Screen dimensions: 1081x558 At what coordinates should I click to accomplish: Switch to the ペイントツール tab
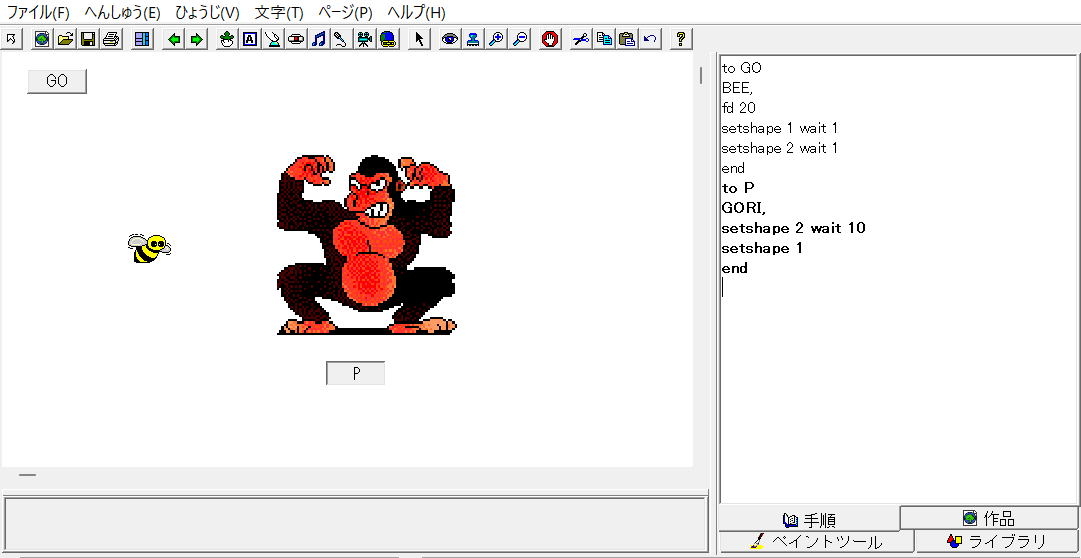pyautogui.click(x=816, y=541)
